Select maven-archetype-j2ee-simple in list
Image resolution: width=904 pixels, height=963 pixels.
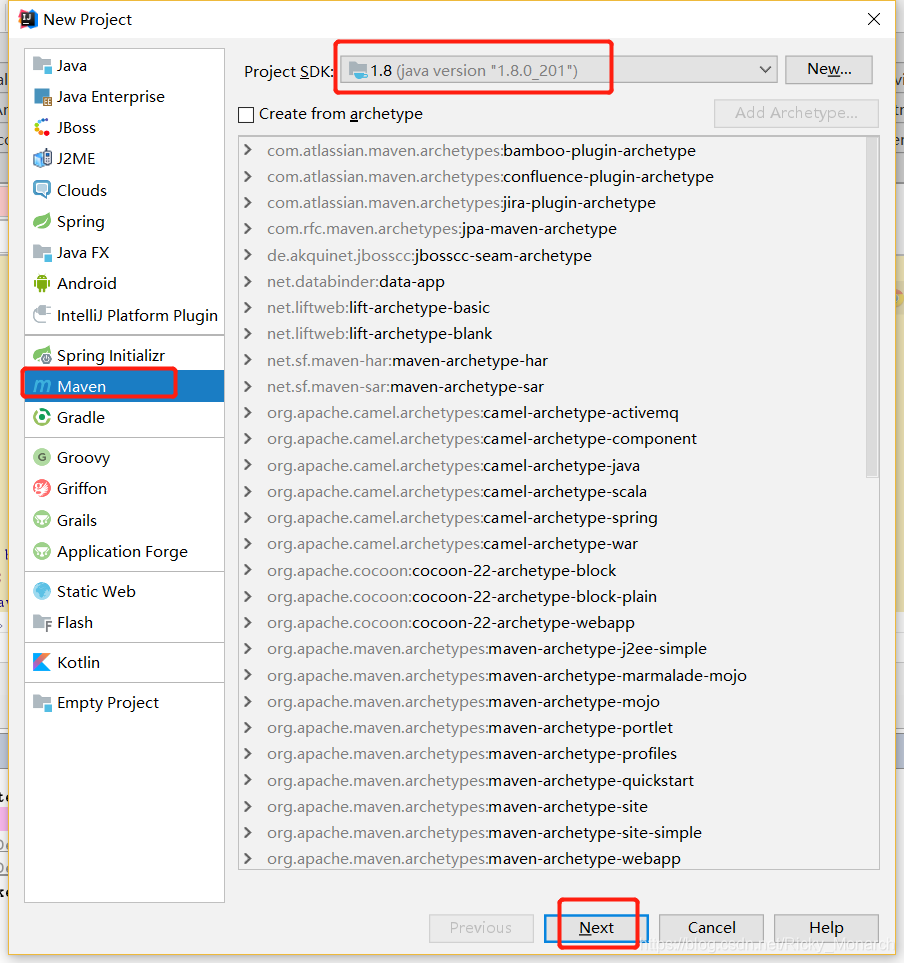pos(486,649)
